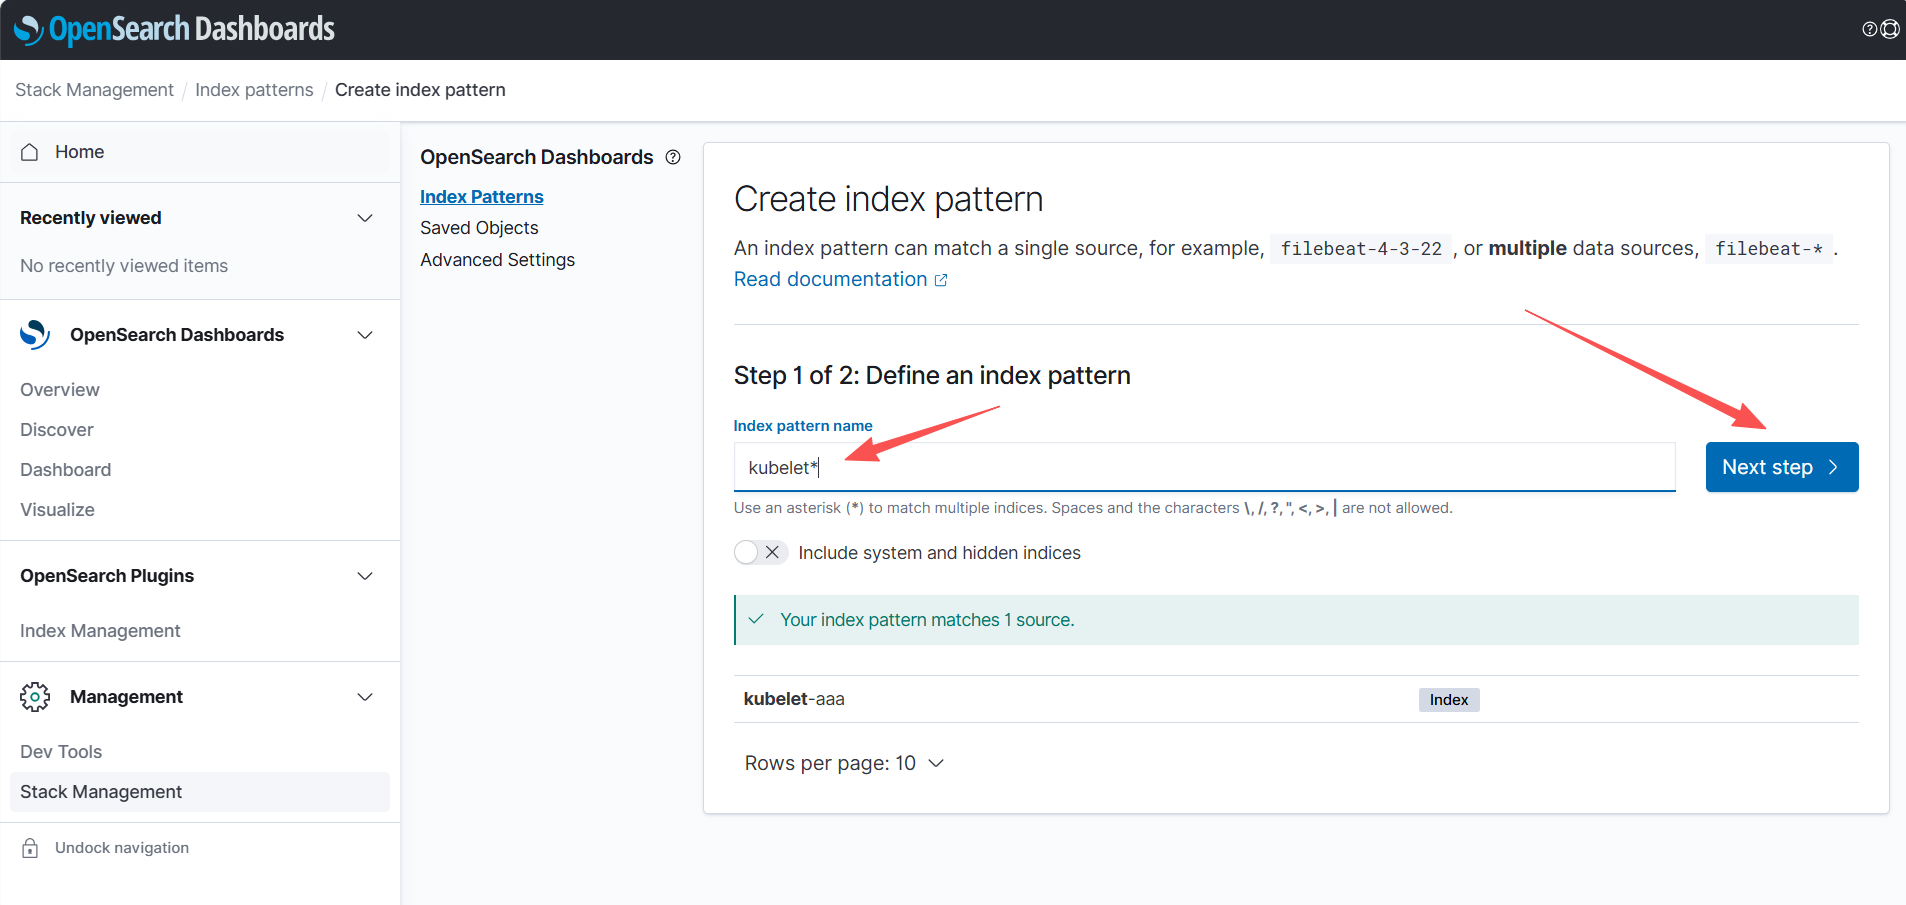The image size is (1906, 905).
Task: Collapse the Management section chevron
Action: click(x=365, y=697)
